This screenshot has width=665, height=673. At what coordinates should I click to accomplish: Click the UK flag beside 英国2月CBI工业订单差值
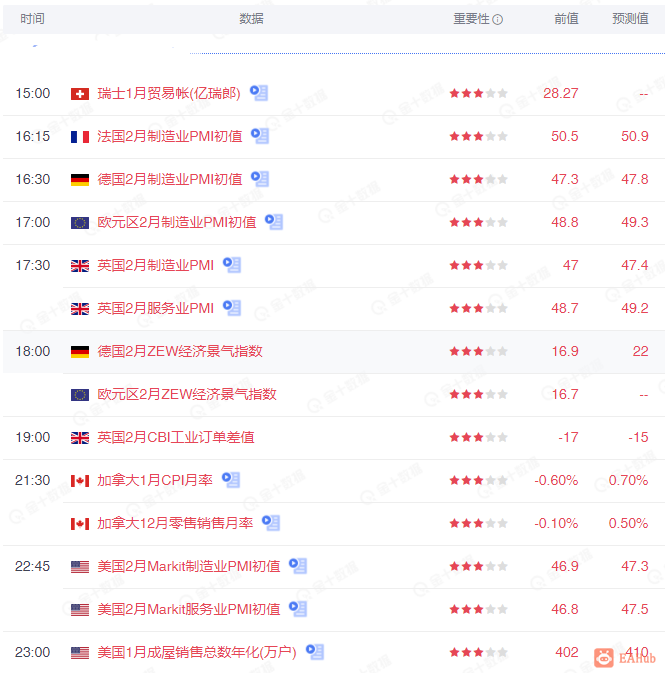point(80,438)
